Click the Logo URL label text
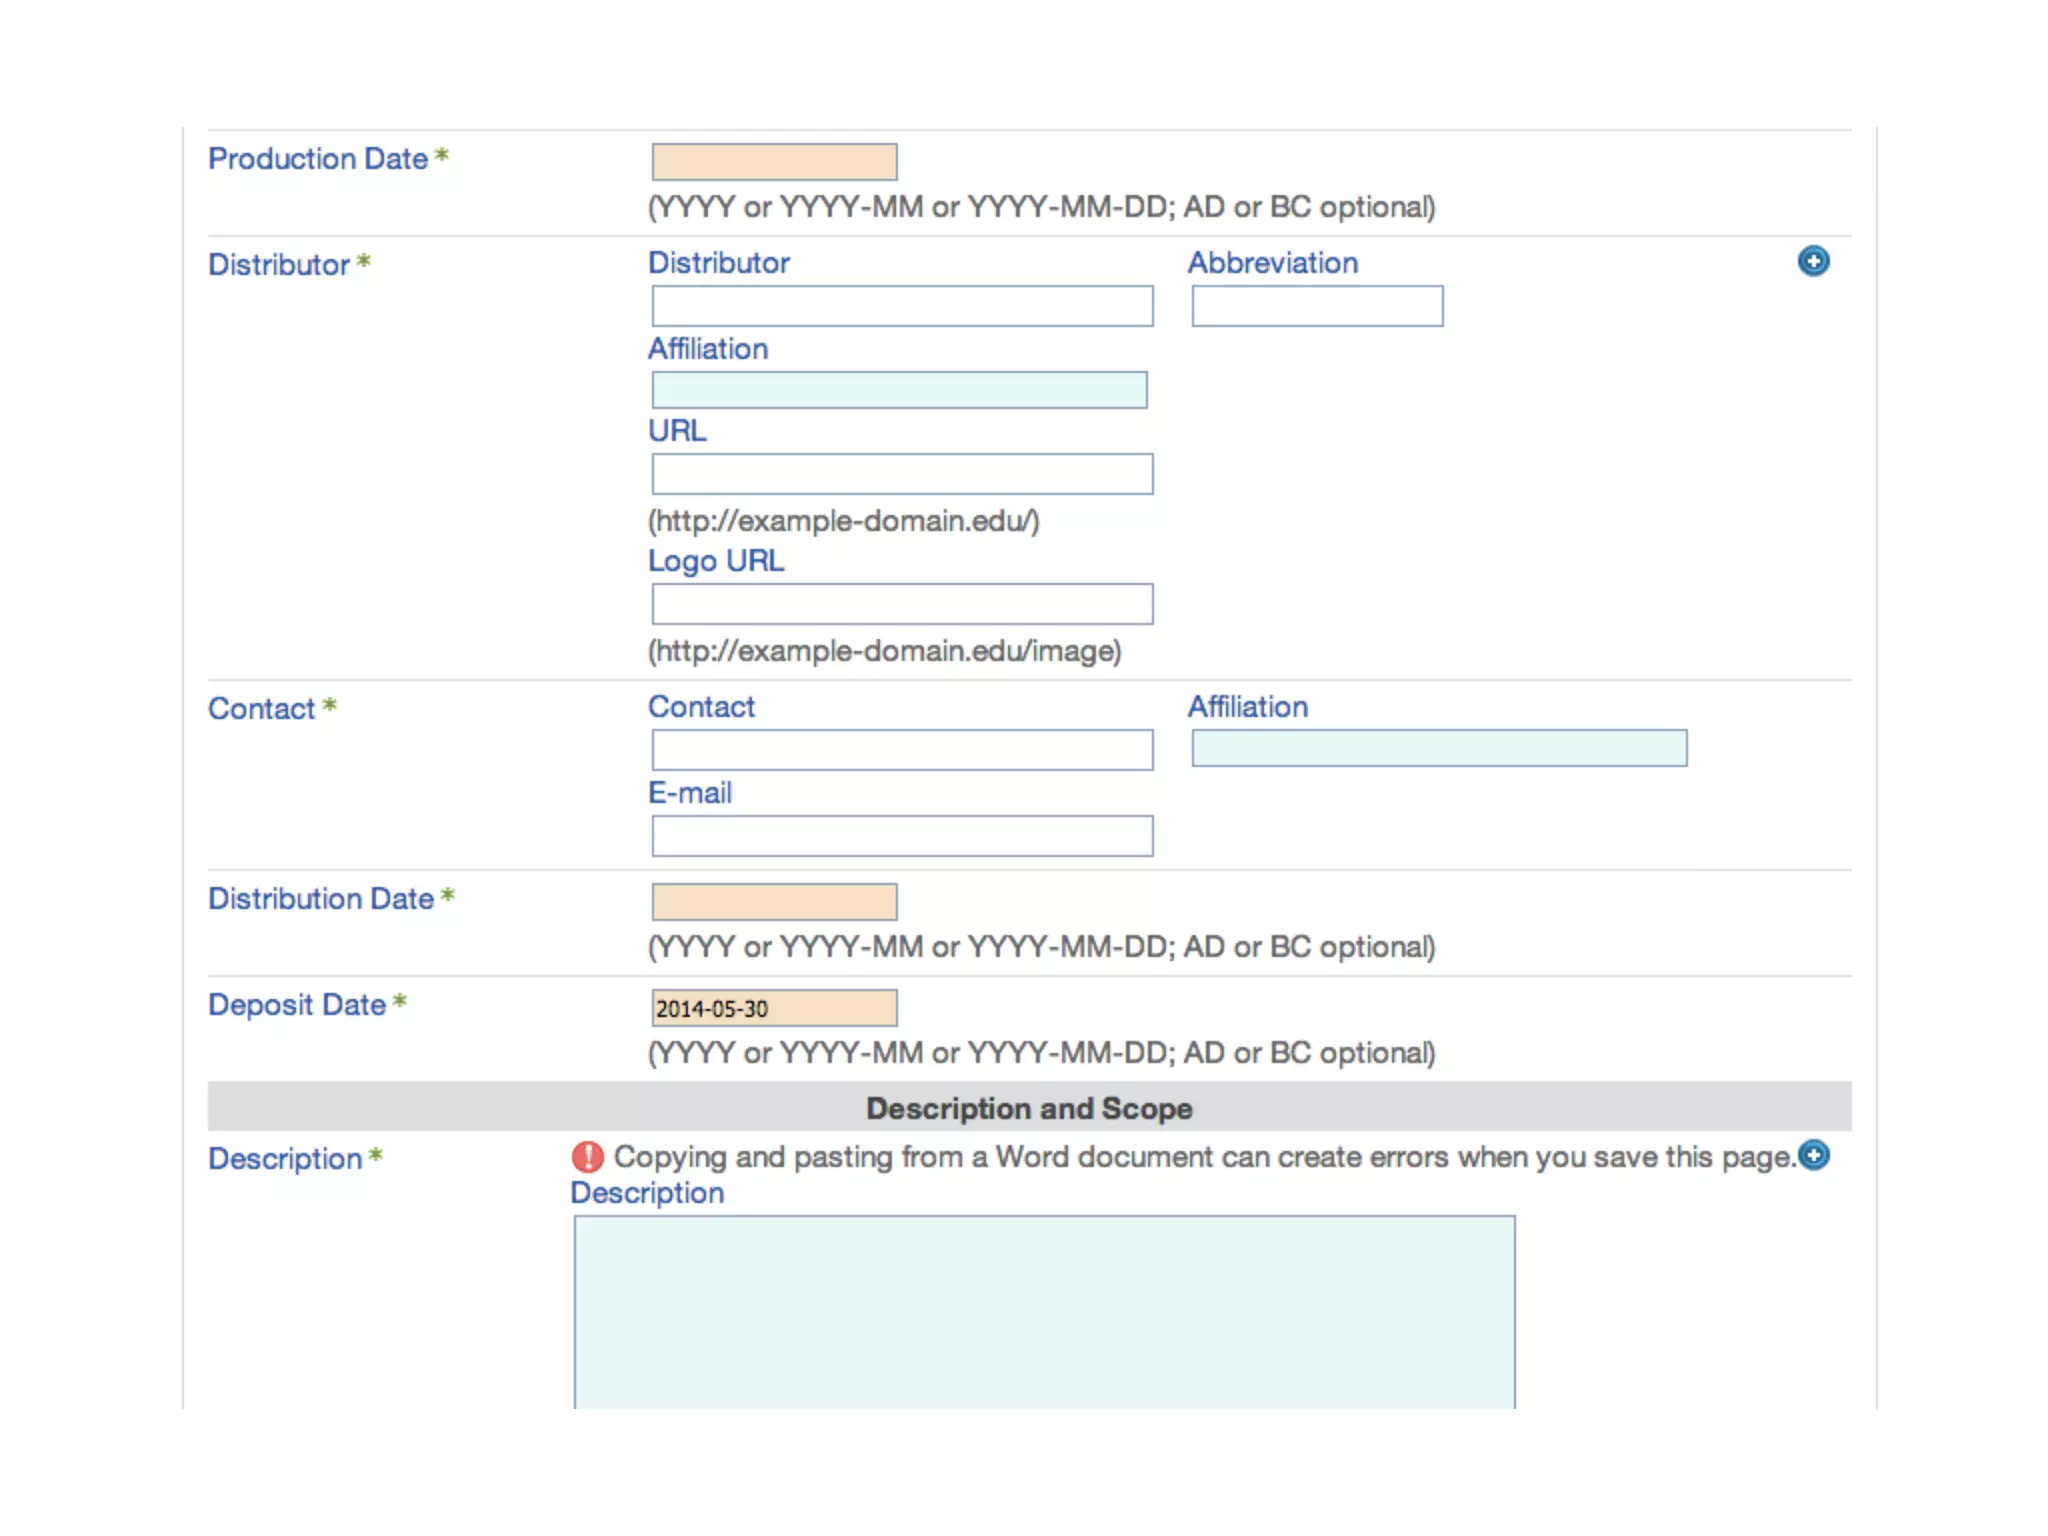This screenshot has width=2048, height=1536. point(716,561)
